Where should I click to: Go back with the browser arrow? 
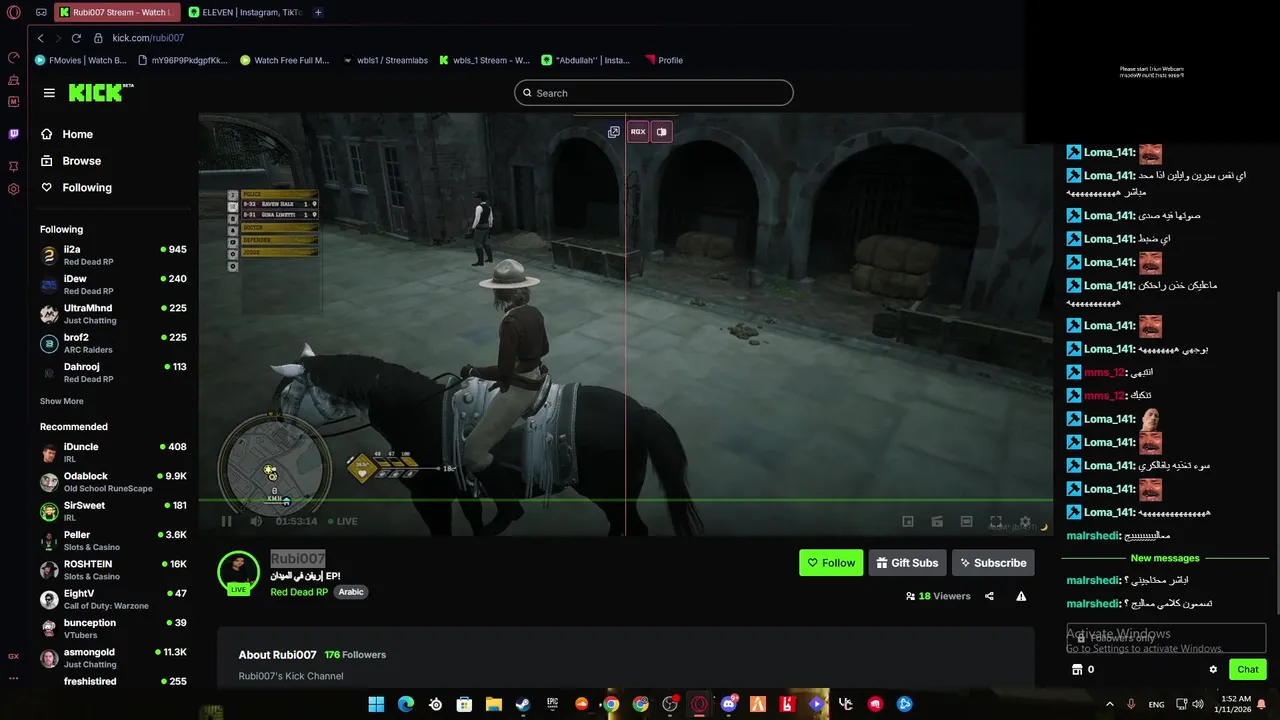40,38
